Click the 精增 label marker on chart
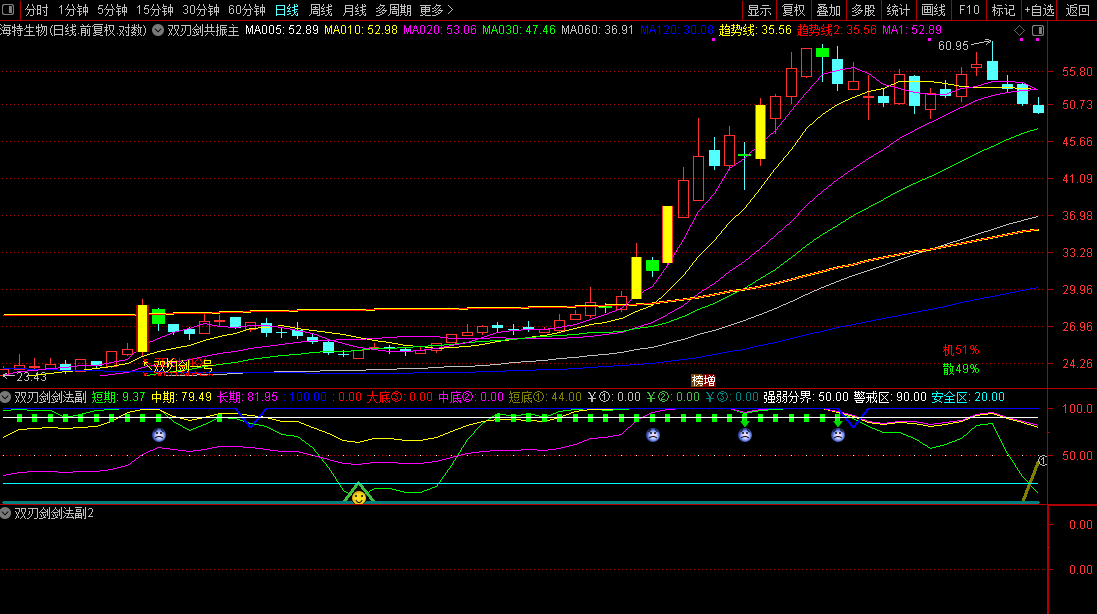This screenshot has width=1097, height=614. [703, 381]
